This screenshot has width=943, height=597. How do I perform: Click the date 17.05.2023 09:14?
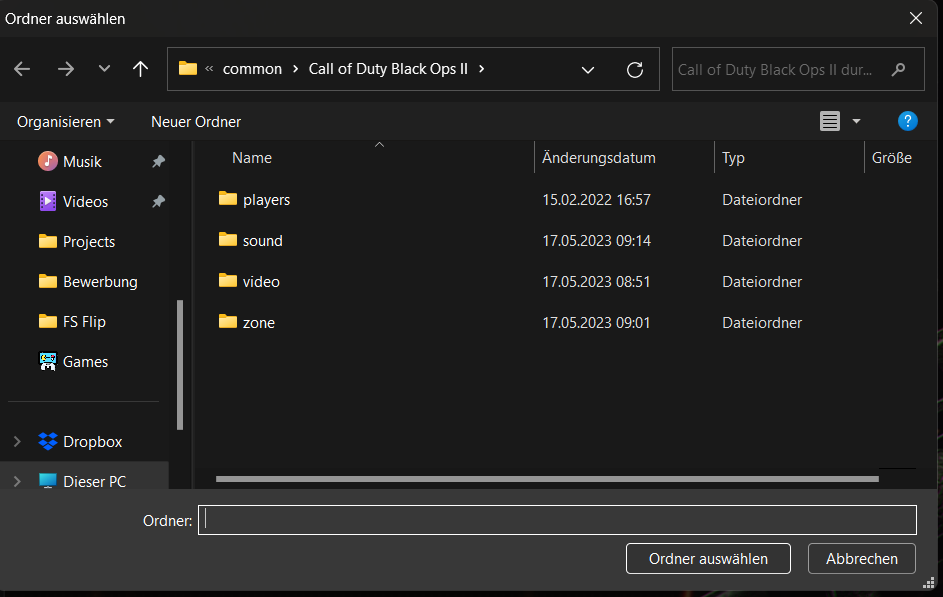click(x=596, y=240)
